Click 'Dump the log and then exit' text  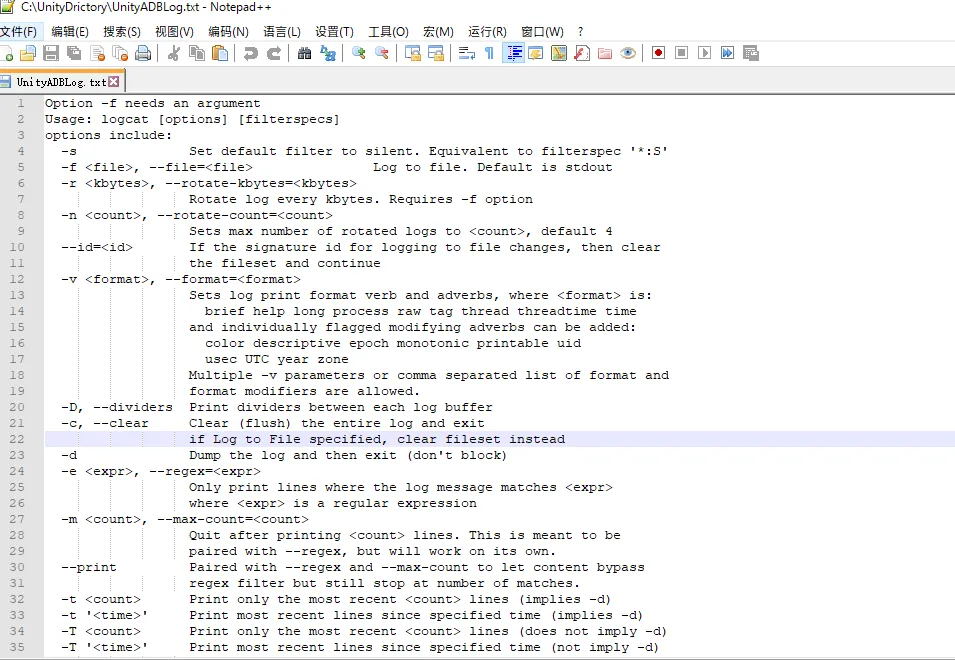(292, 455)
